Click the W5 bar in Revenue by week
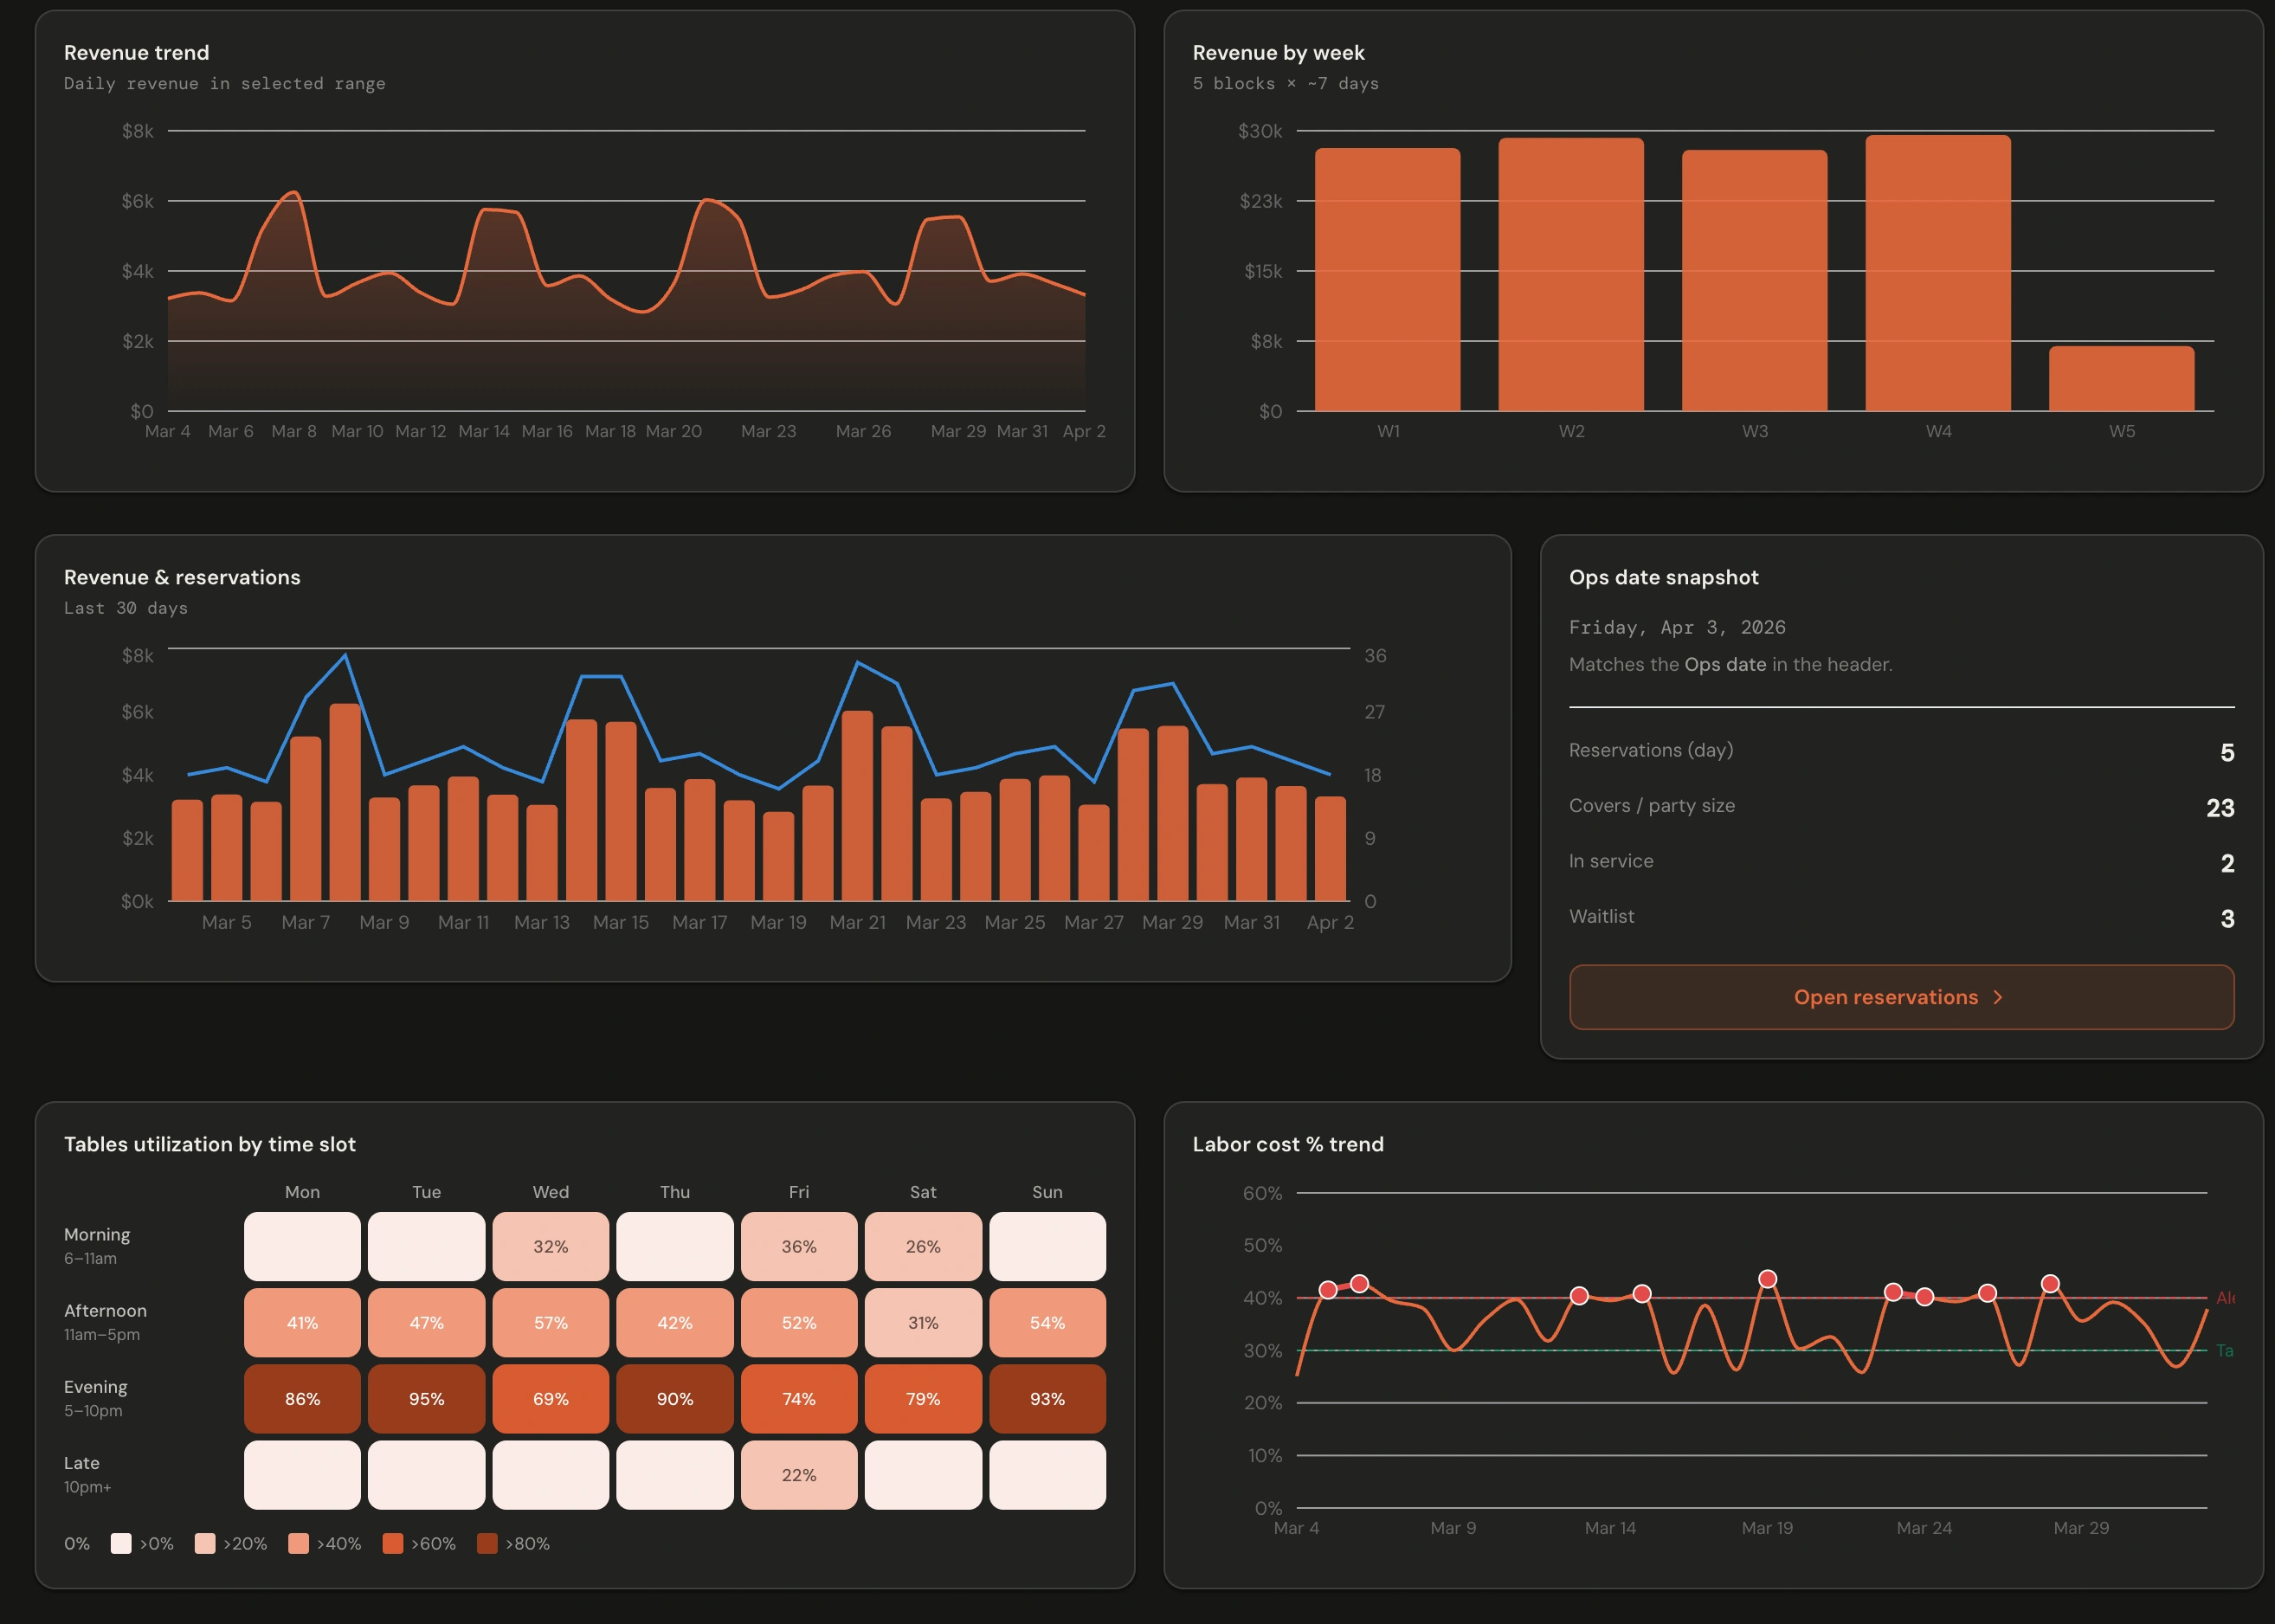 pyautogui.click(x=2122, y=378)
